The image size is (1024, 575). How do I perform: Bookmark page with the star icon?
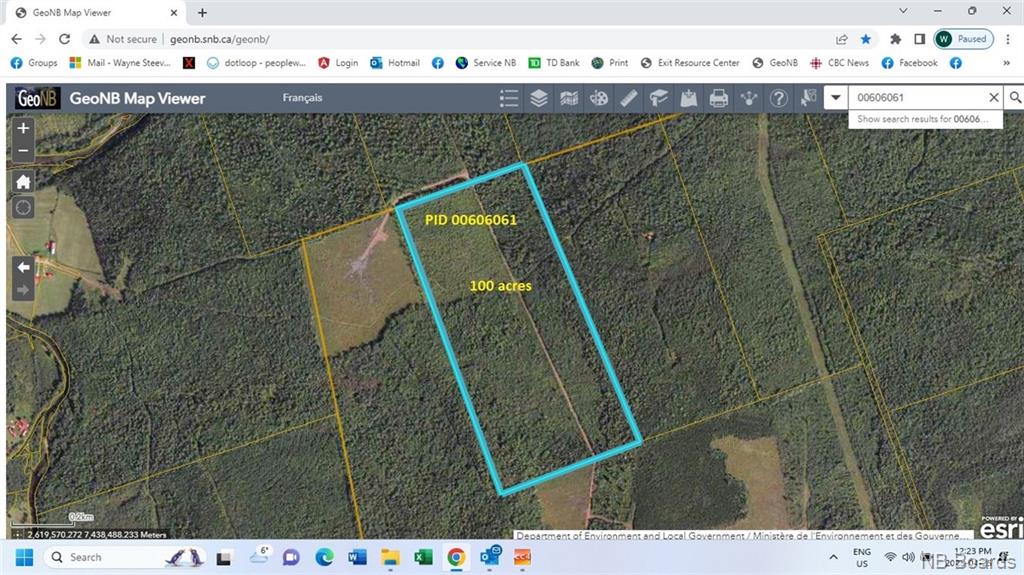click(865, 39)
